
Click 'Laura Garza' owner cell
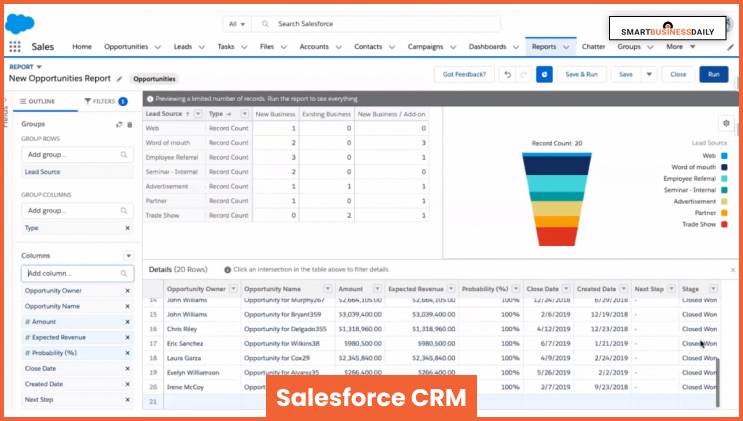[184, 358]
